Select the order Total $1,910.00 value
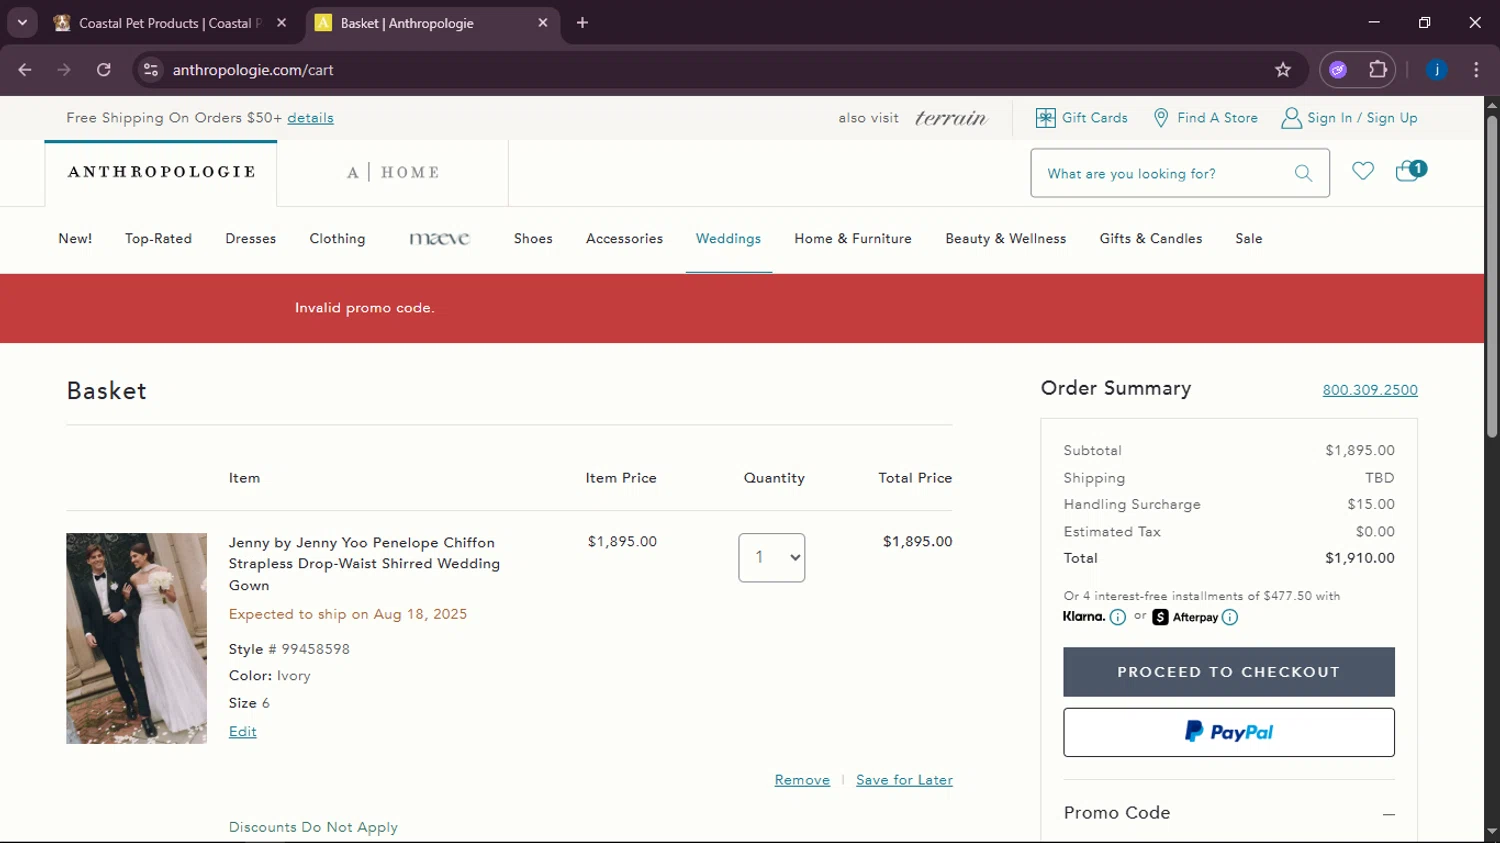 [1359, 558]
